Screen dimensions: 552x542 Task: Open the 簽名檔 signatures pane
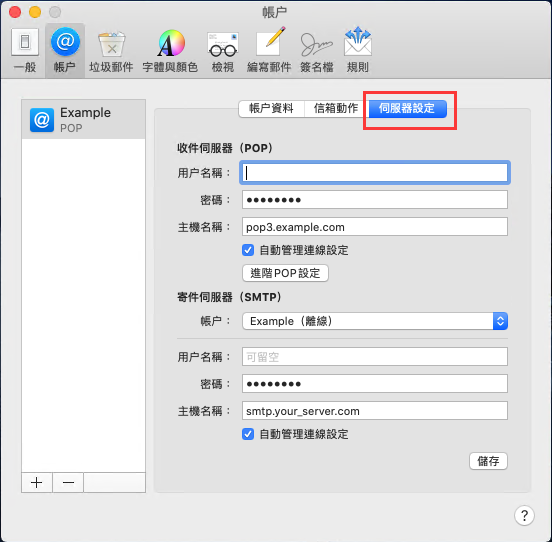click(316, 50)
